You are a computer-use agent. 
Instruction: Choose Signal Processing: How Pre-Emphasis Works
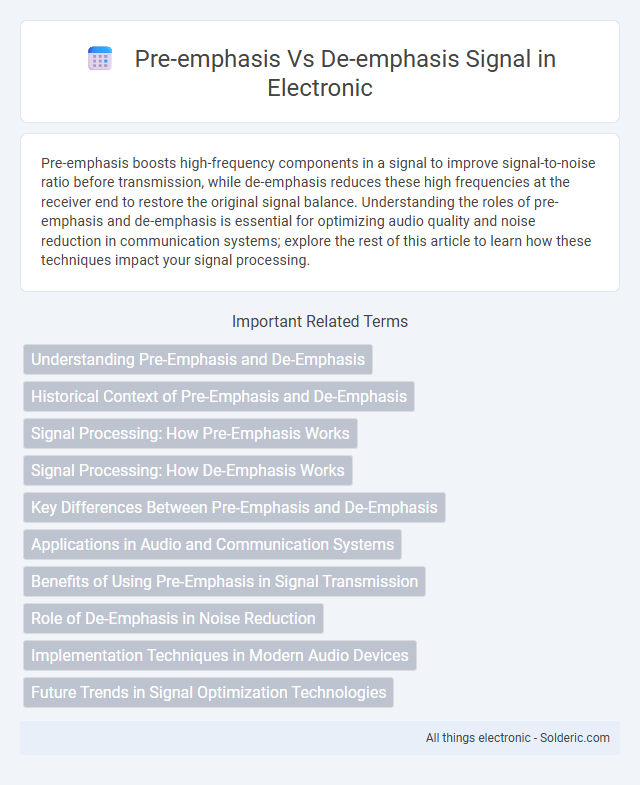(190, 434)
